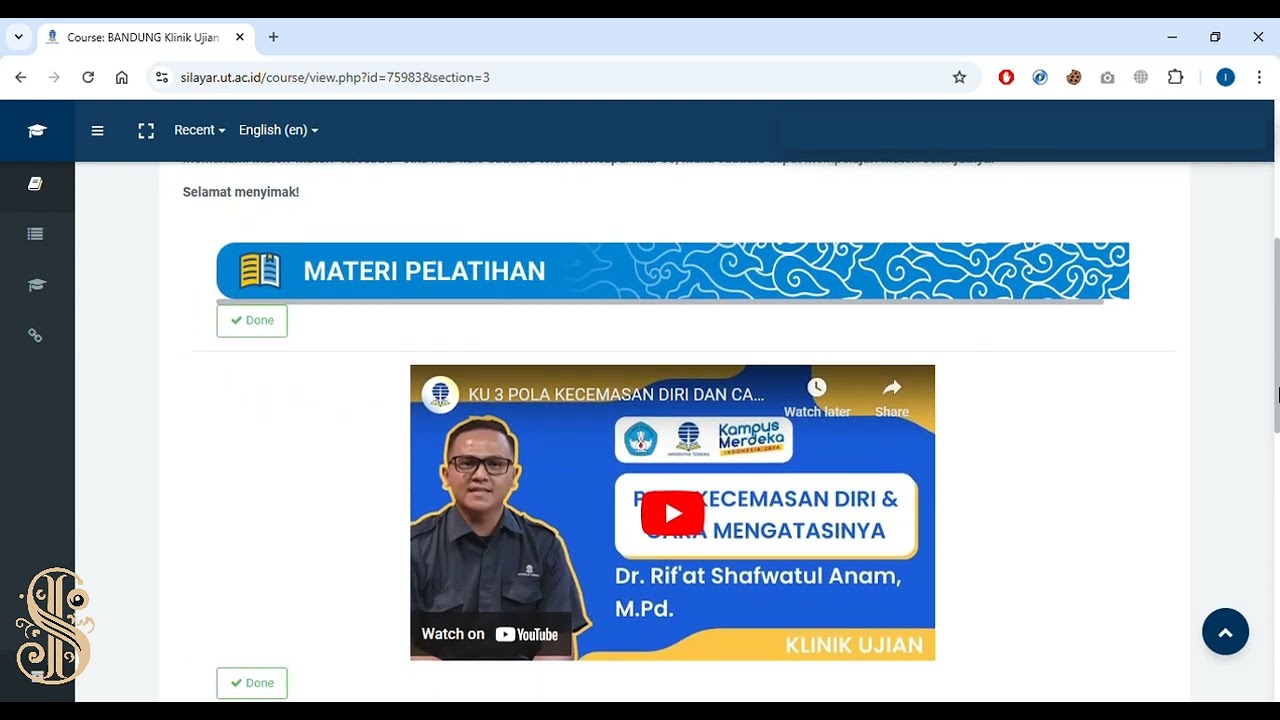
Task: Click the page vertical scrollbar thumb
Action: [x=1276, y=335]
